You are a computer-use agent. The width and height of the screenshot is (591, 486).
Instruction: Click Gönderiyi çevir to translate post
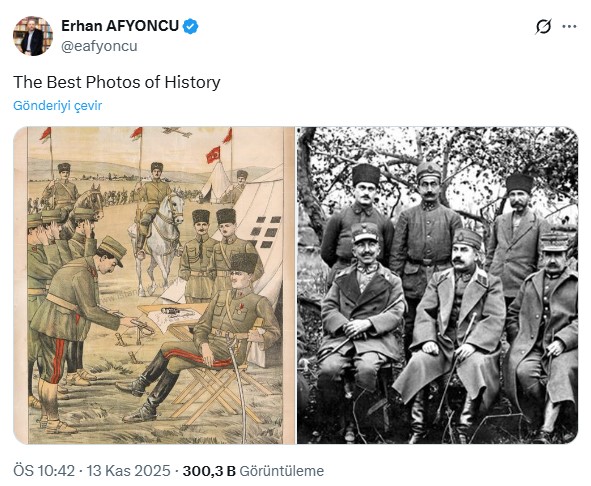[58, 106]
